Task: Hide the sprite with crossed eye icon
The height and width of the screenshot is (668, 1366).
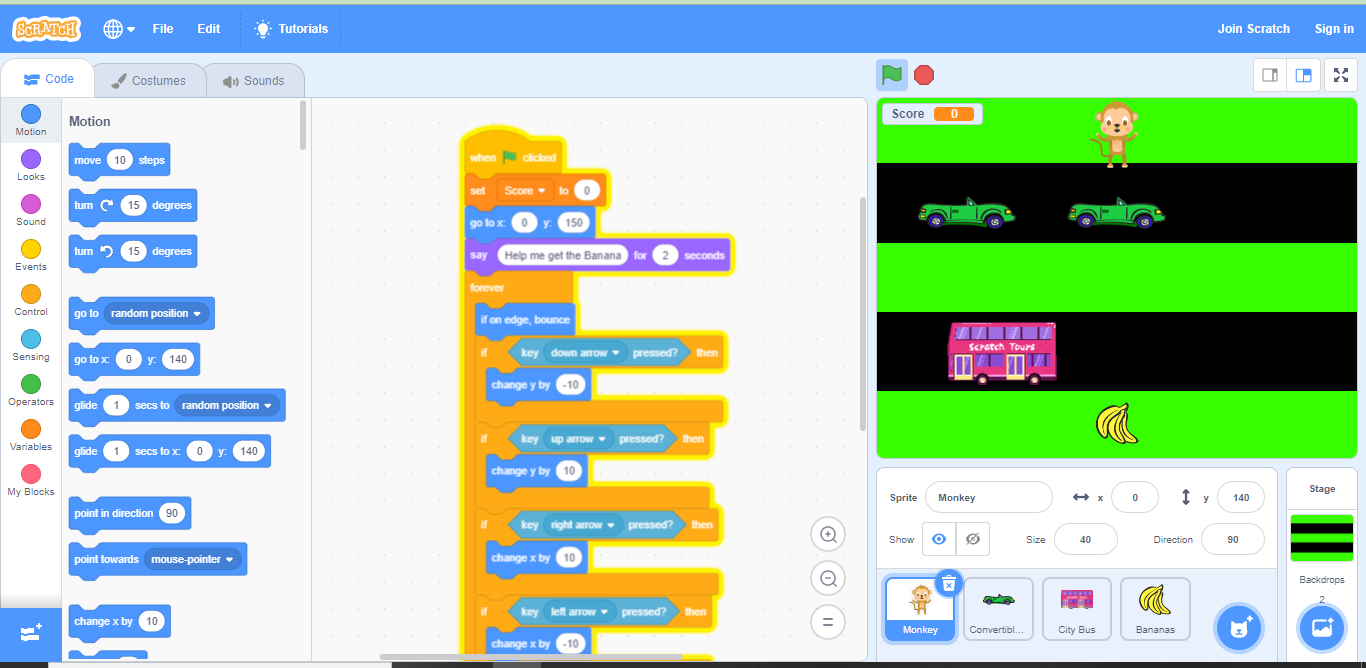Action: (972, 539)
